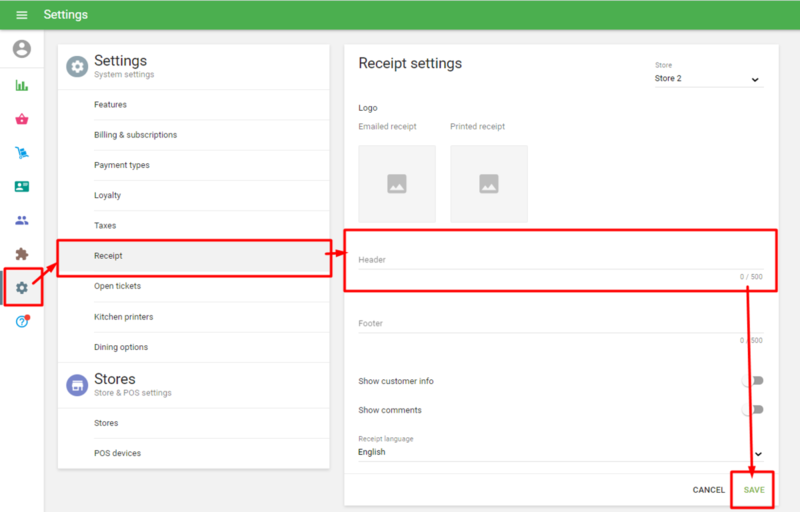Enable the Show customer info toggle
This screenshot has width=800, height=512.
[x=753, y=381]
